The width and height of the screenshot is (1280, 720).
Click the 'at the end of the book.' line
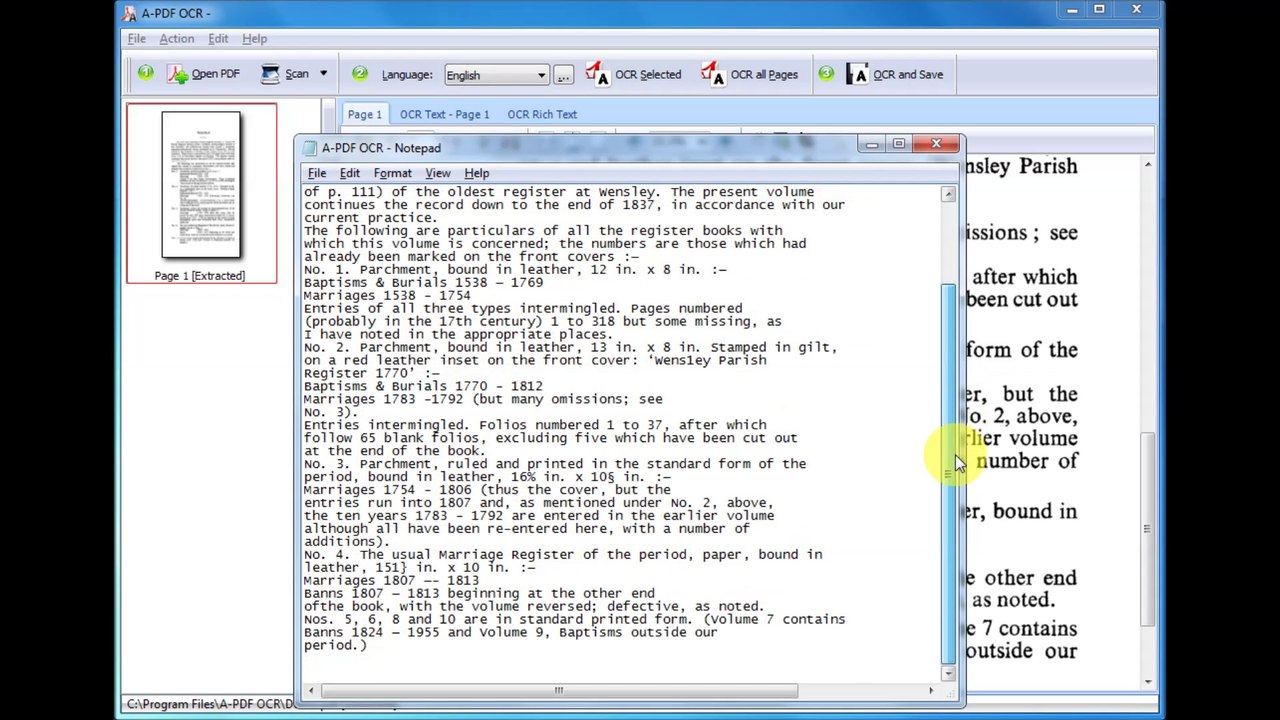395,451
